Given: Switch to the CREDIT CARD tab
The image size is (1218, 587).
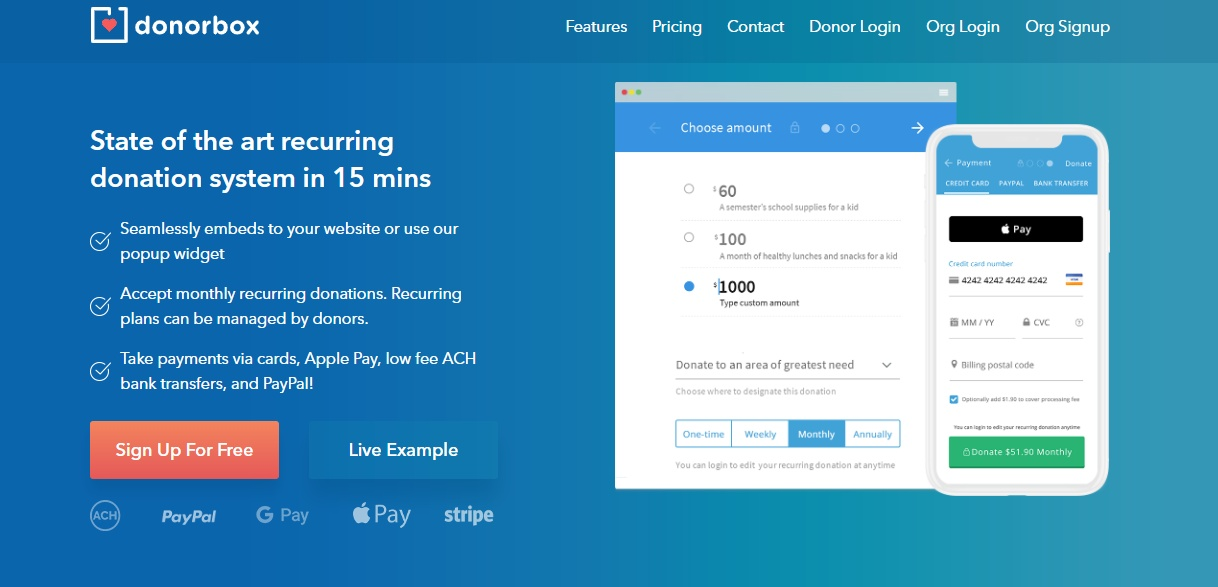Looking at the screenshot, I should pyautogui.click(x=967, y=184).
